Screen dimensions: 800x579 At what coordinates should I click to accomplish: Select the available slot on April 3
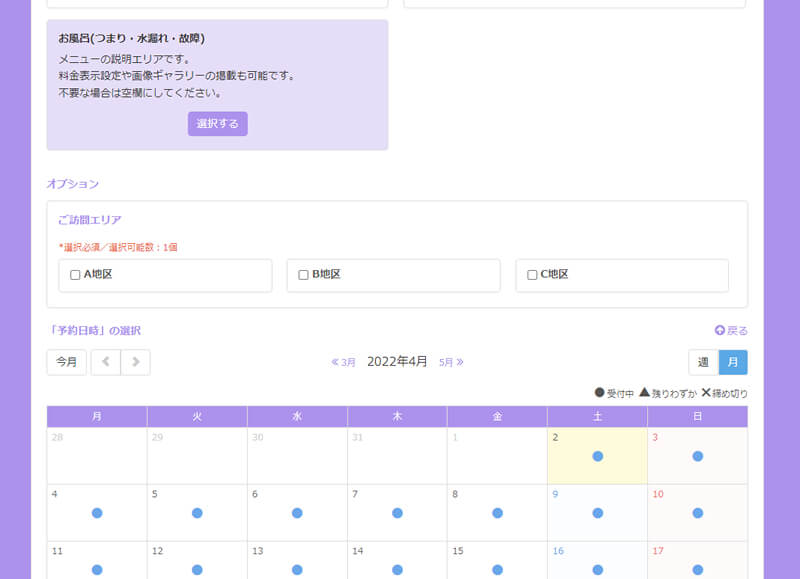pos(697,456)
